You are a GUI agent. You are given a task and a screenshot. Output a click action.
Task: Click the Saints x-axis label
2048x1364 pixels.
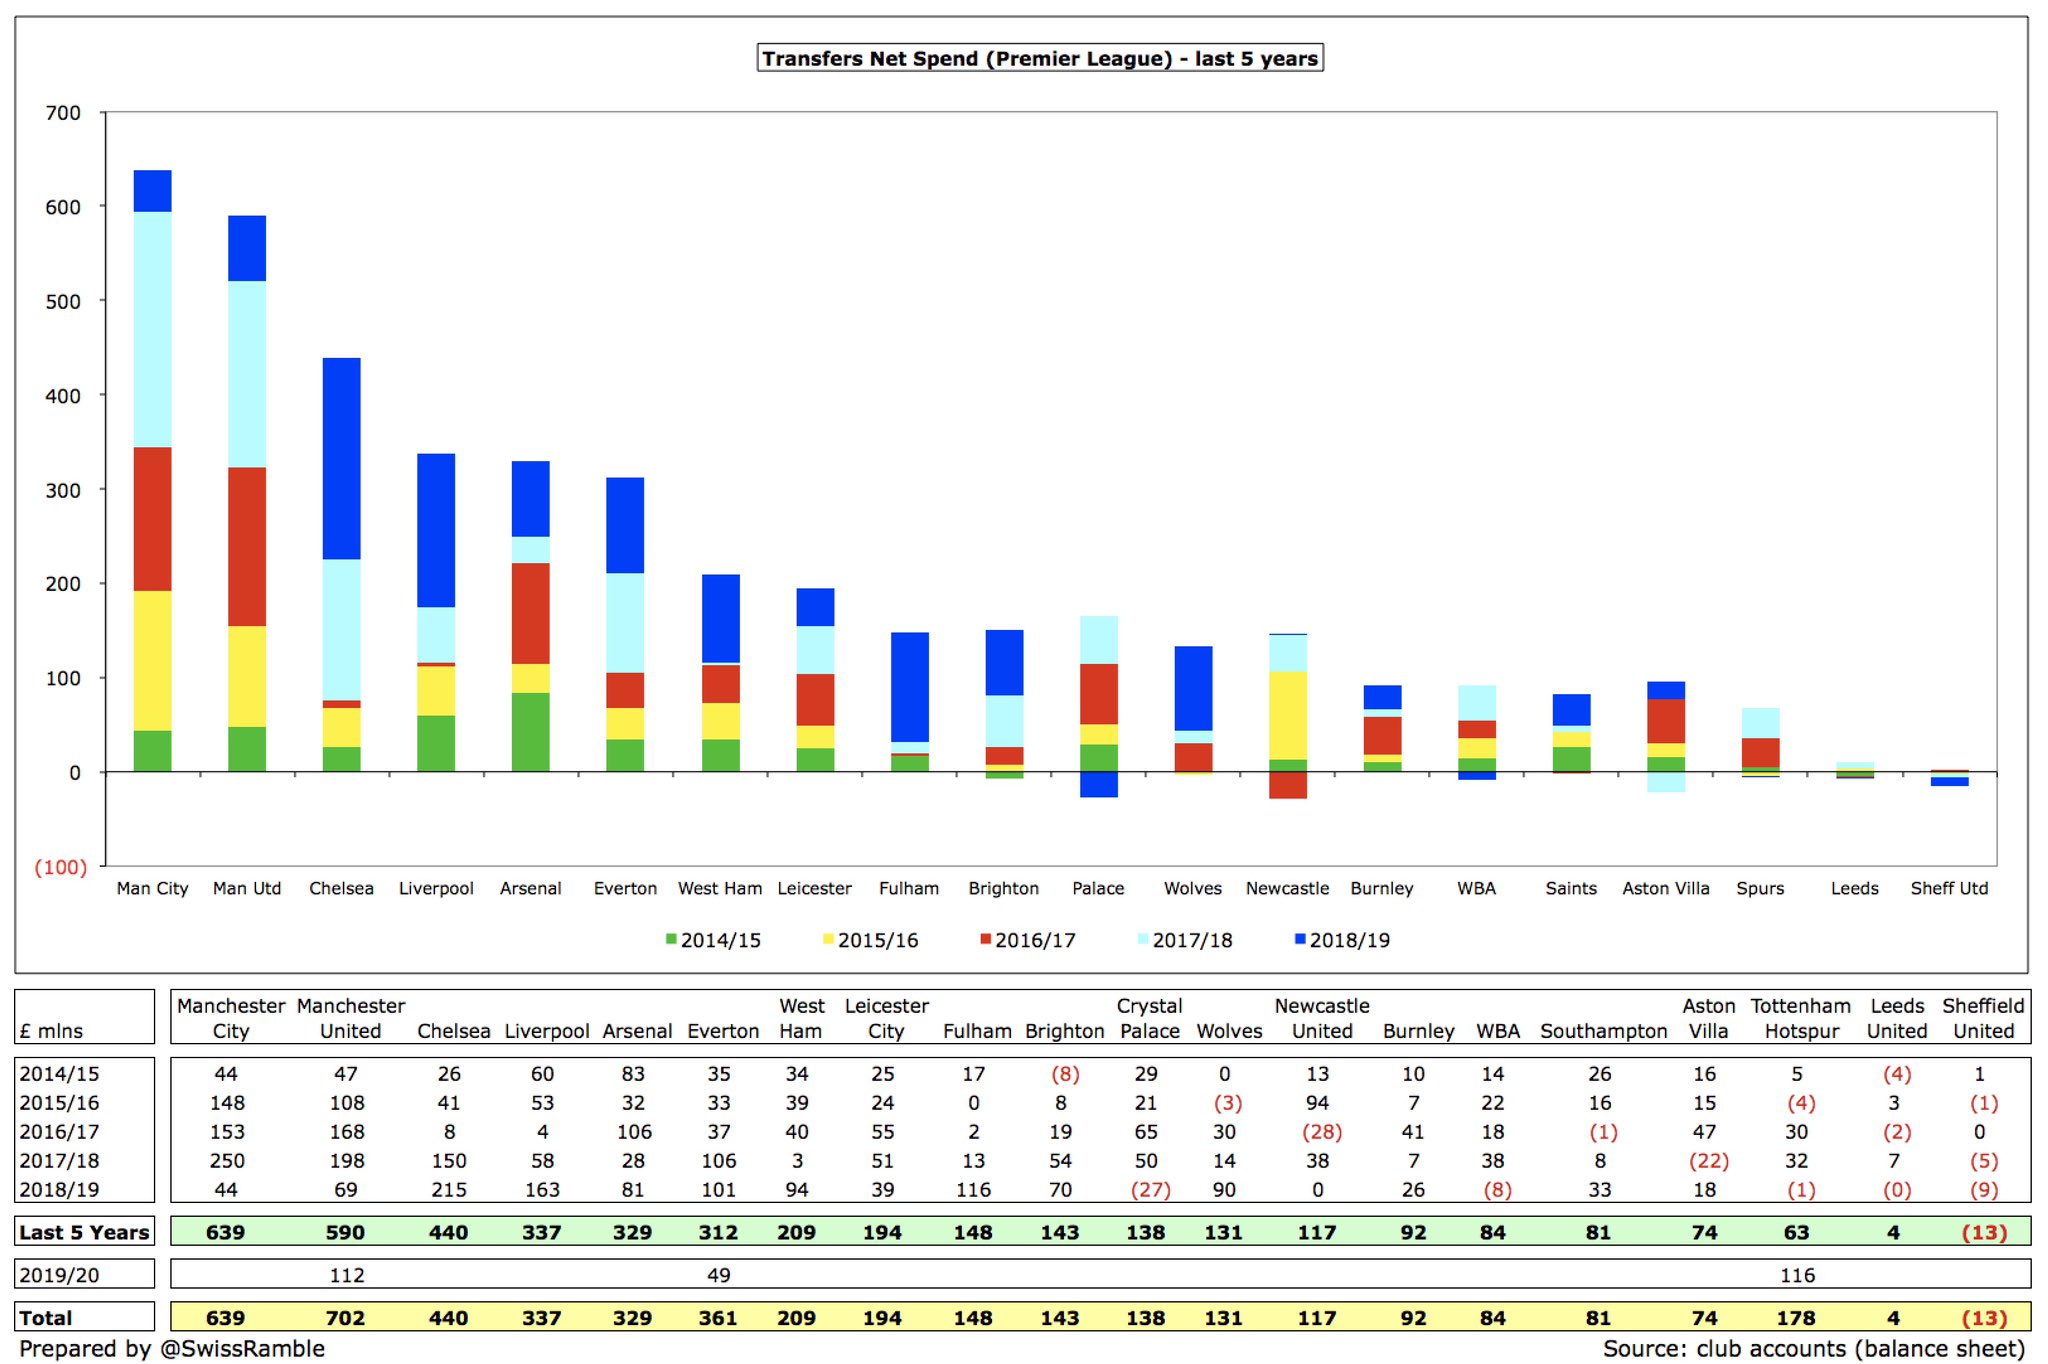point(1571,888)
